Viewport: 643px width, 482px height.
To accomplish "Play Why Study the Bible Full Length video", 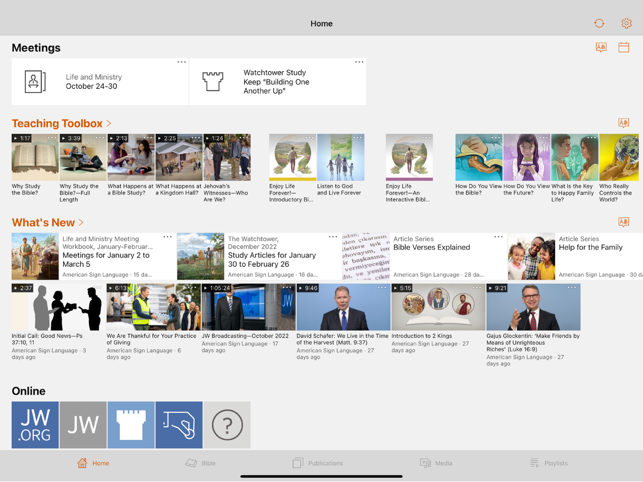I will click(83, 158).
